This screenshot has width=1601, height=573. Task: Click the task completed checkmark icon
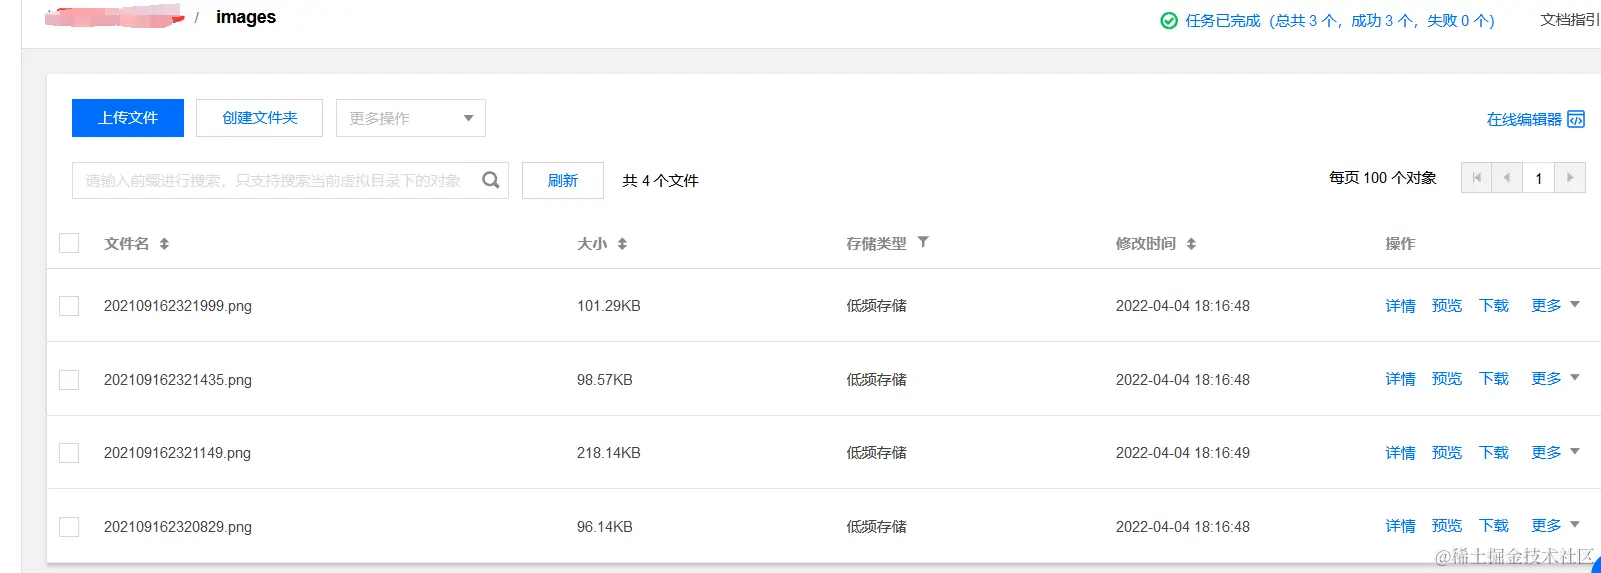pos(1169,21)
